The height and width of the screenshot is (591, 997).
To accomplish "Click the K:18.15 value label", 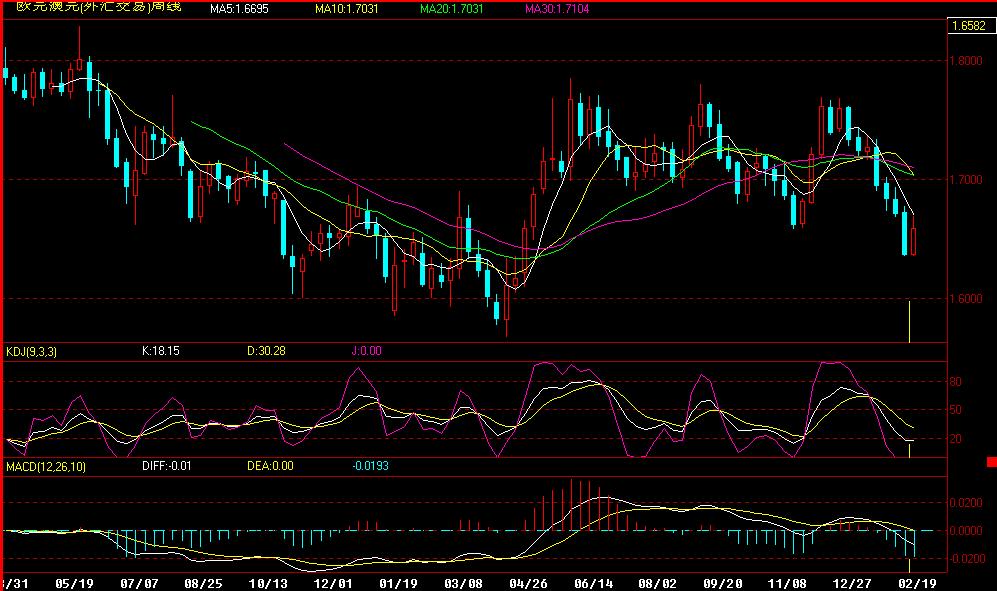I will click(161, 351).
